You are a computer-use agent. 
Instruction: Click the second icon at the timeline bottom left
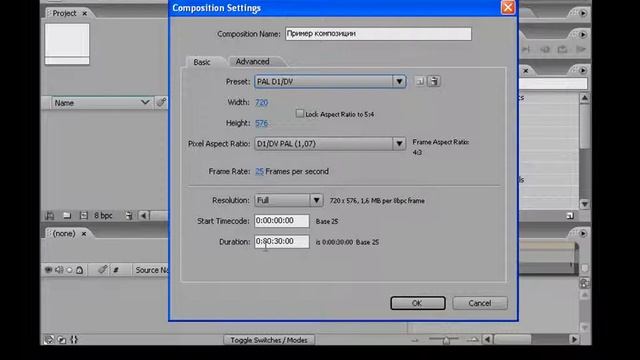62,340
